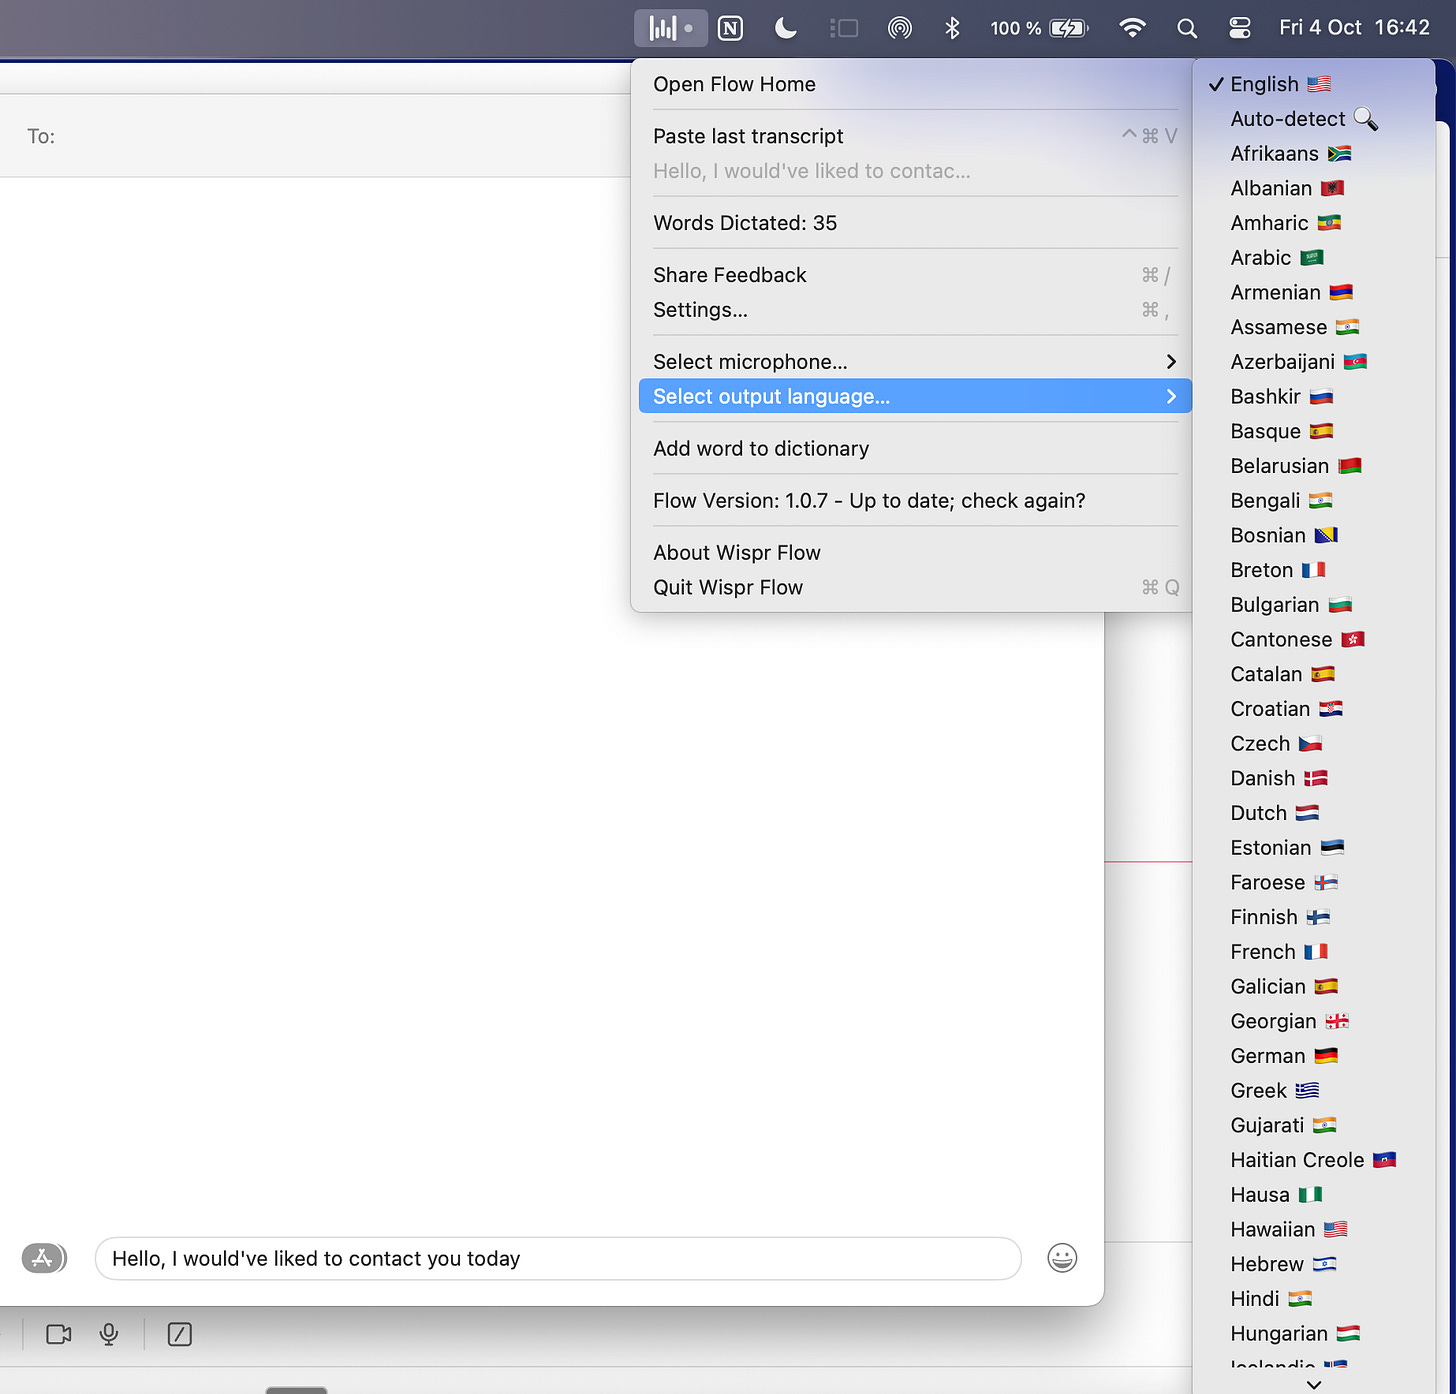Screen dimensions: 1456x1394
Task: Click the message text input field
Action: (x=558, y=1258)
